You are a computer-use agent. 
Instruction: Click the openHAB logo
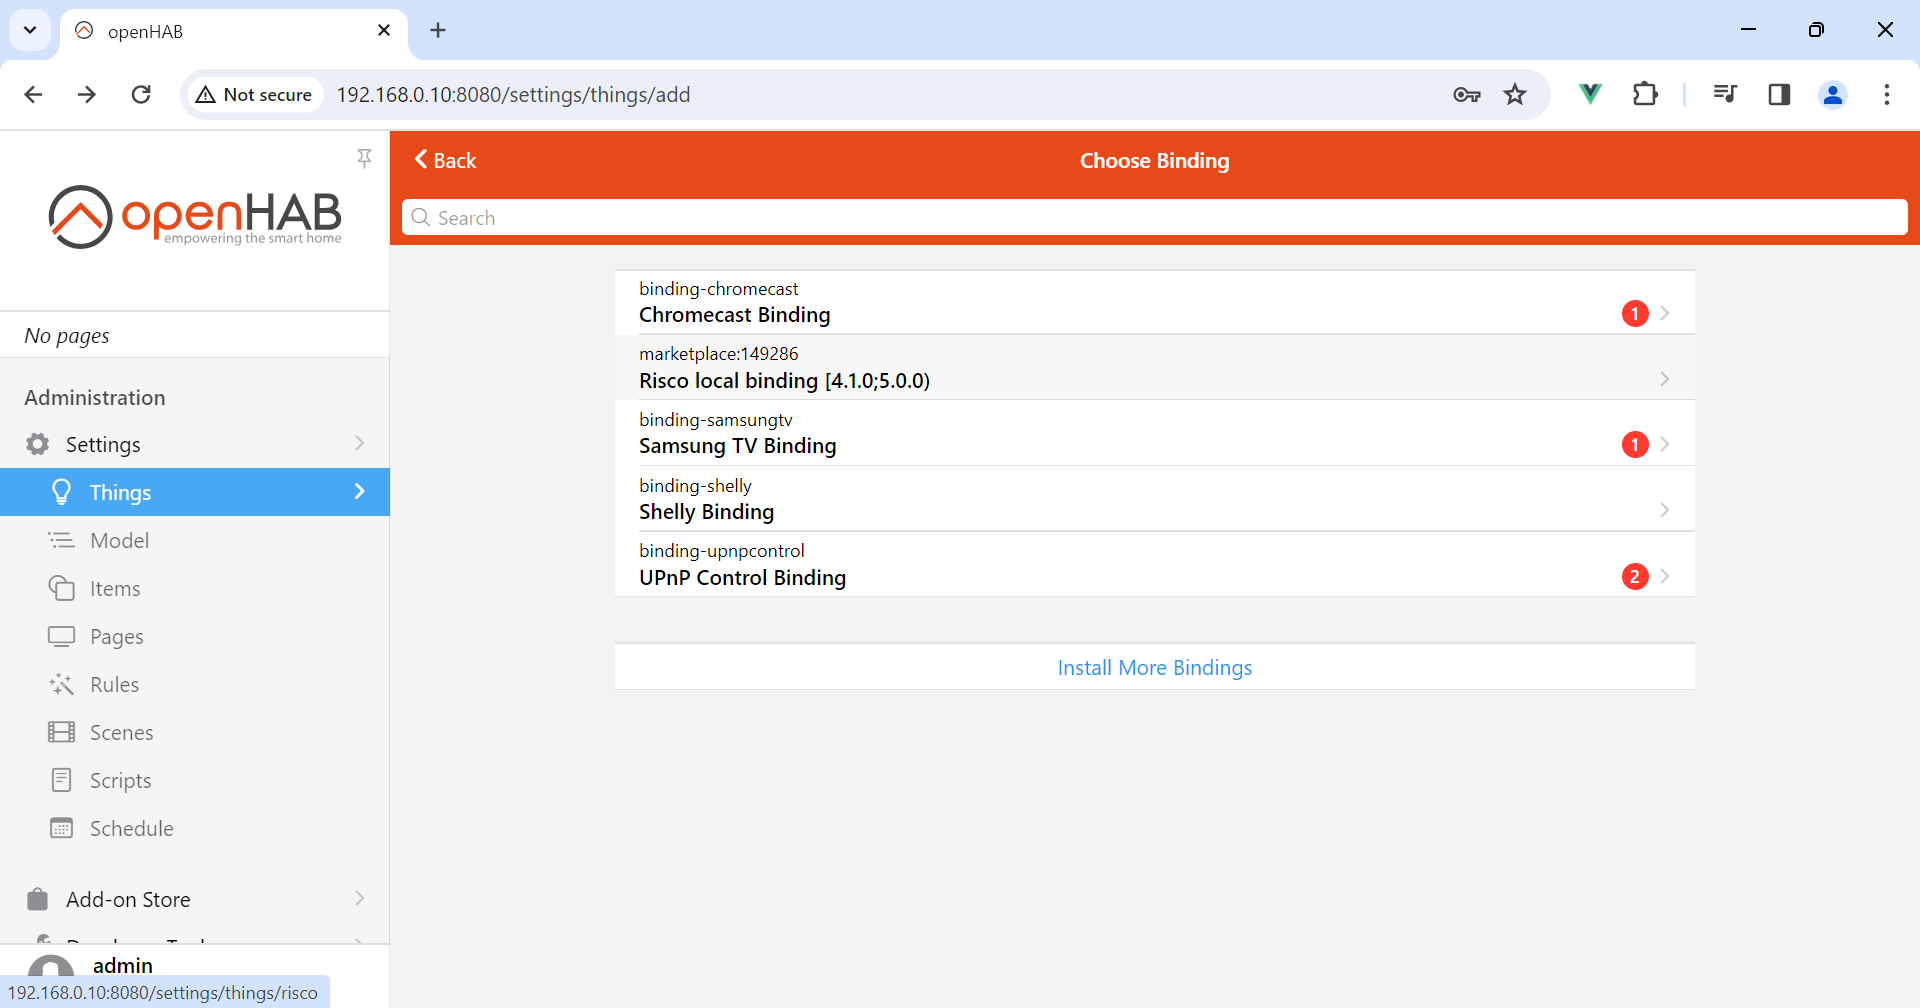[195, 216]
